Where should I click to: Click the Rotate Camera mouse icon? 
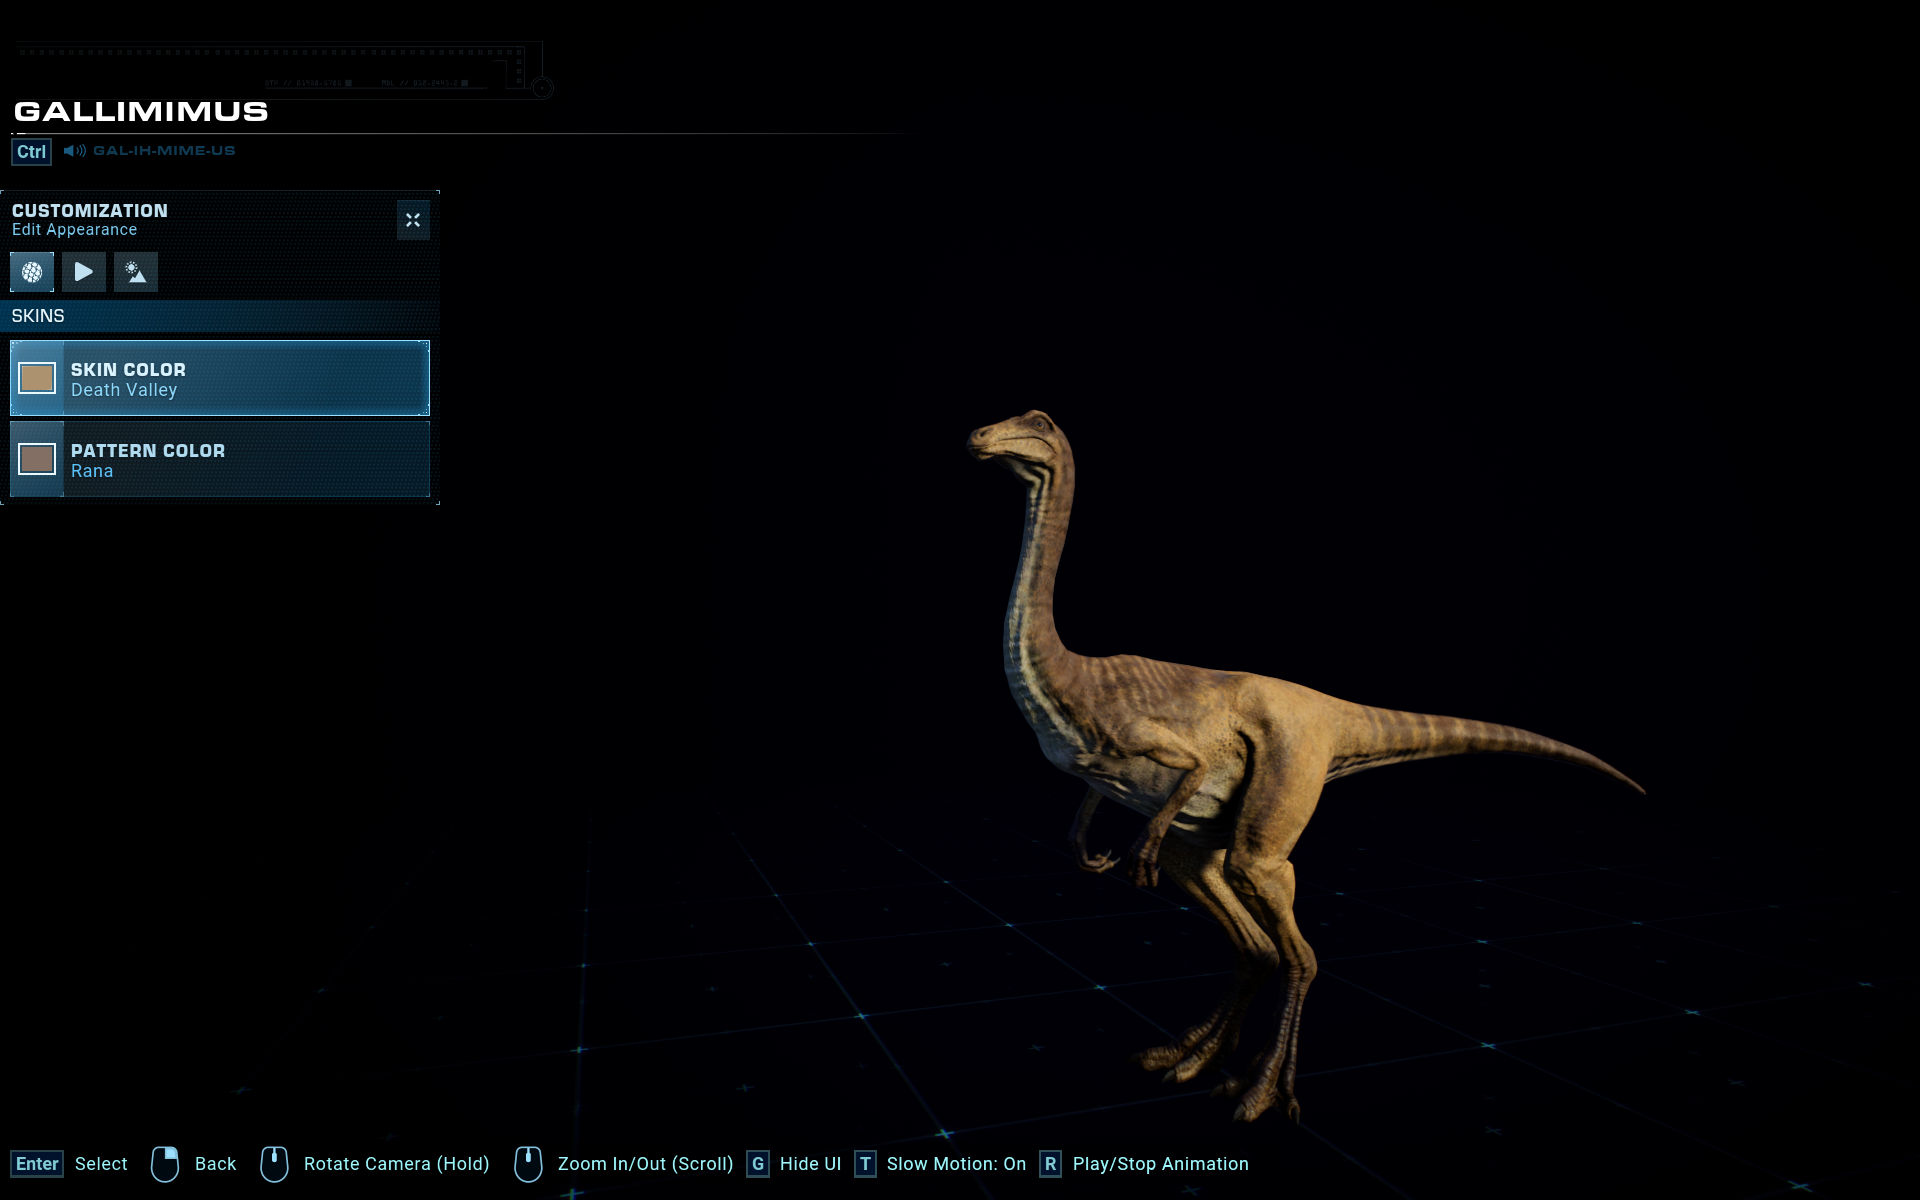pyautogui.click(x=274, y=1164)
